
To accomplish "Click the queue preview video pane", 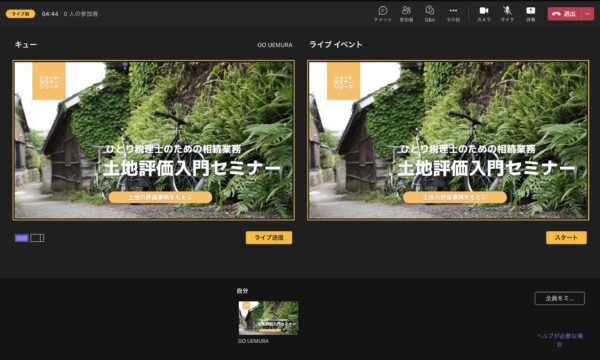I will point(154,140).
